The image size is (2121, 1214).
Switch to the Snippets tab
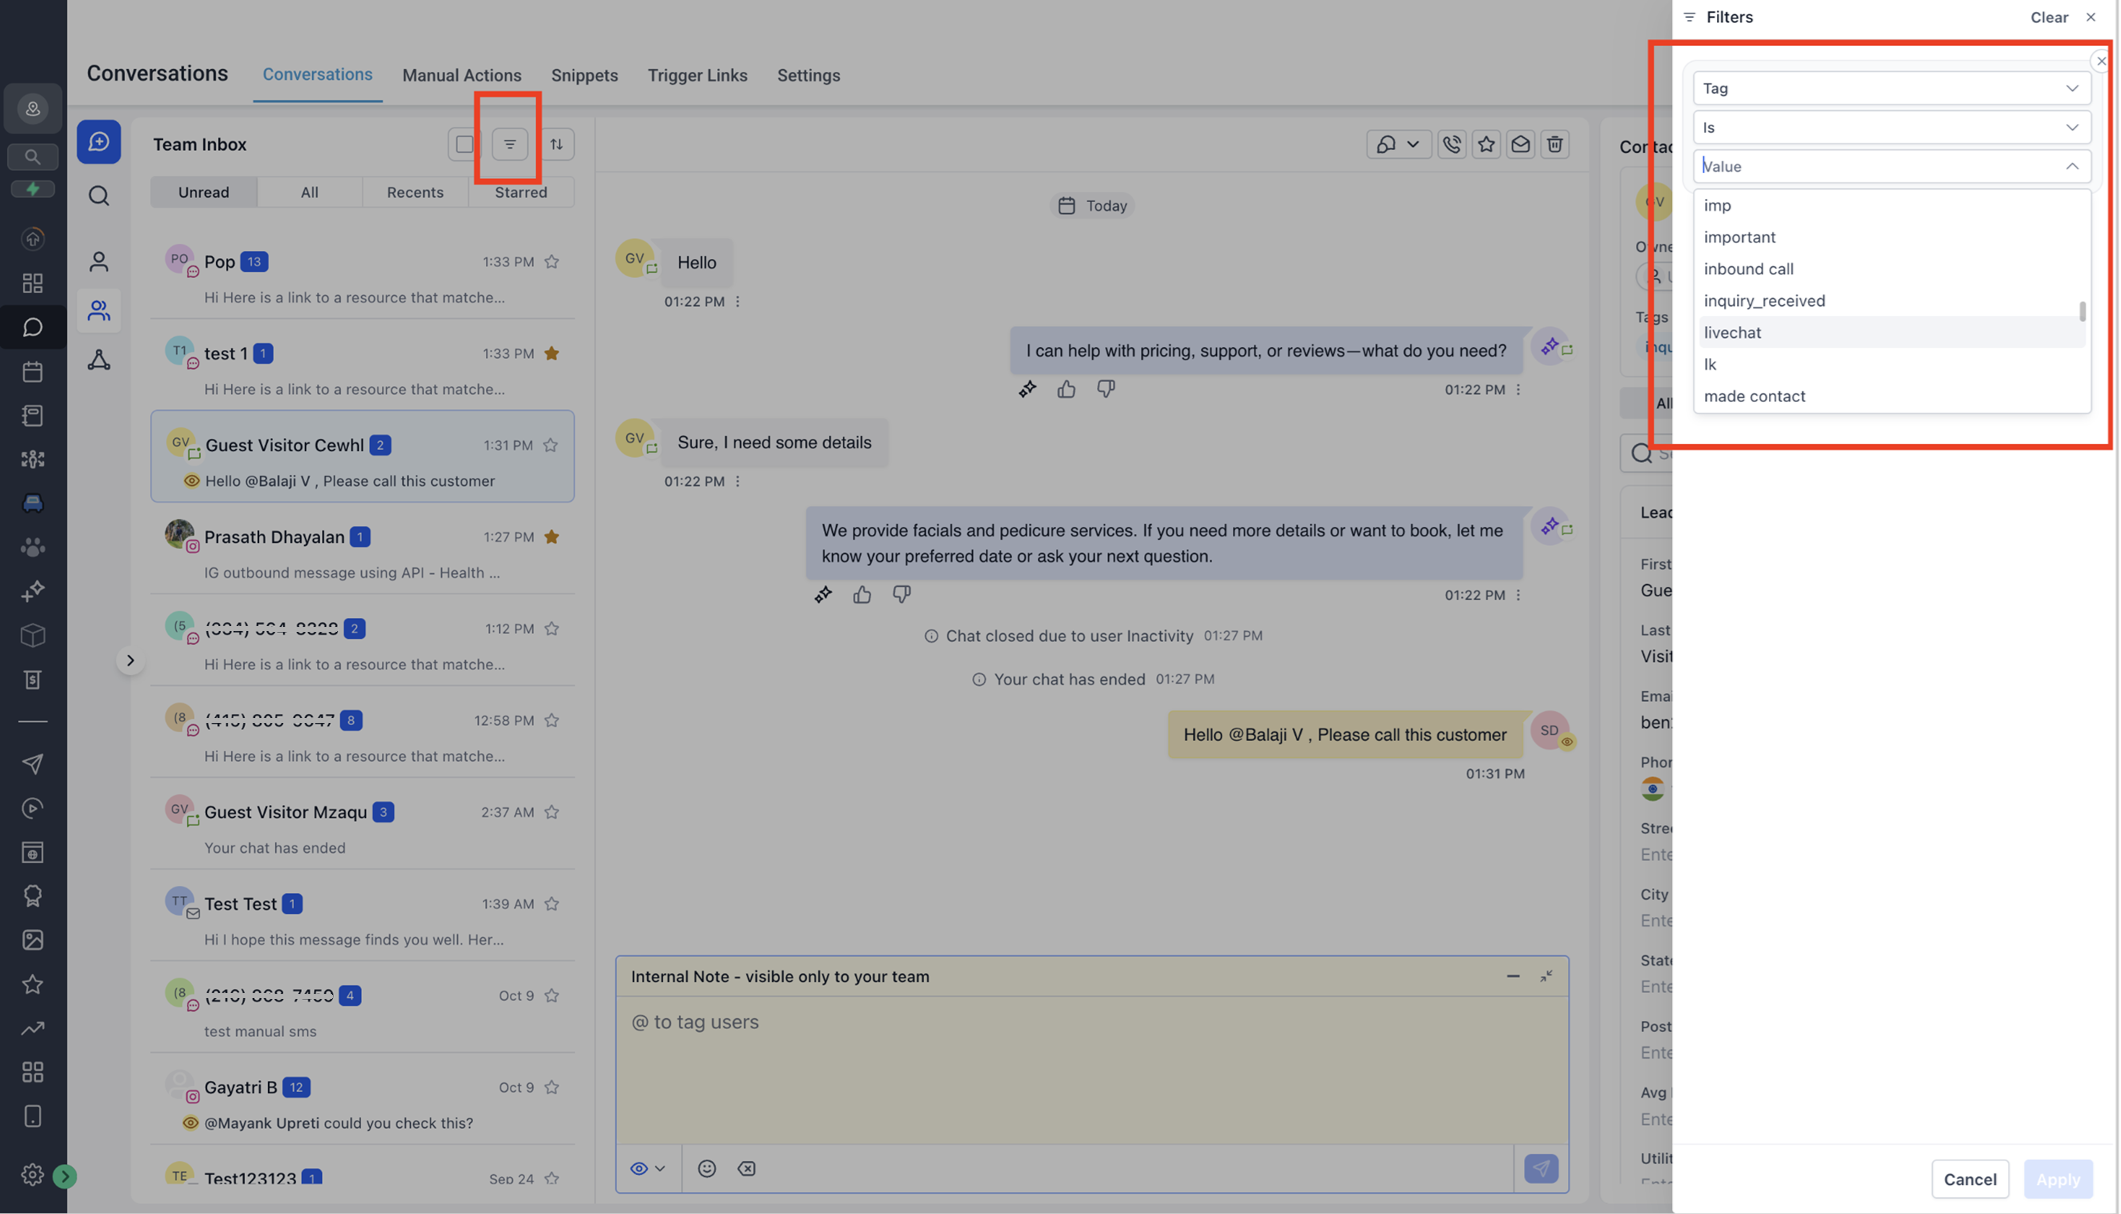[x=584, y=75]
